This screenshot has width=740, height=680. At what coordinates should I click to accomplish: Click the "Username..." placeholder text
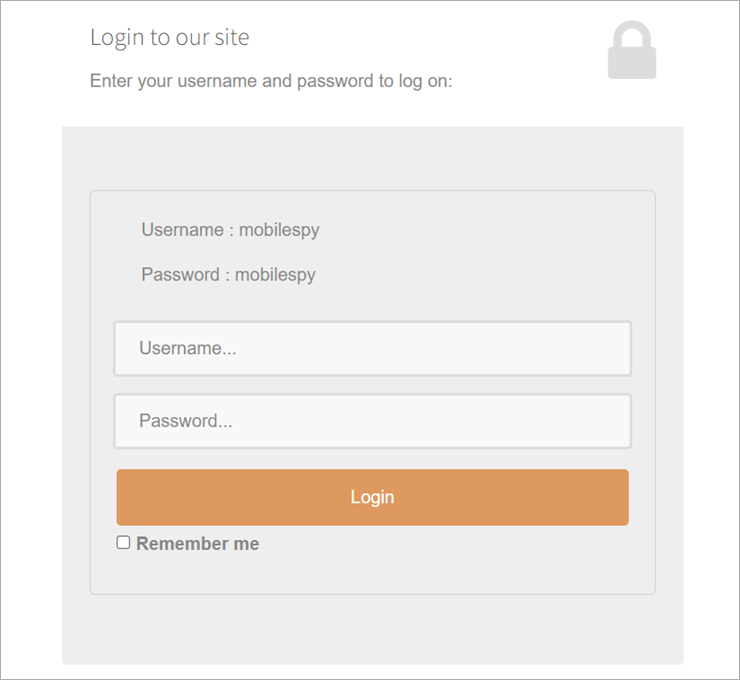187,348
